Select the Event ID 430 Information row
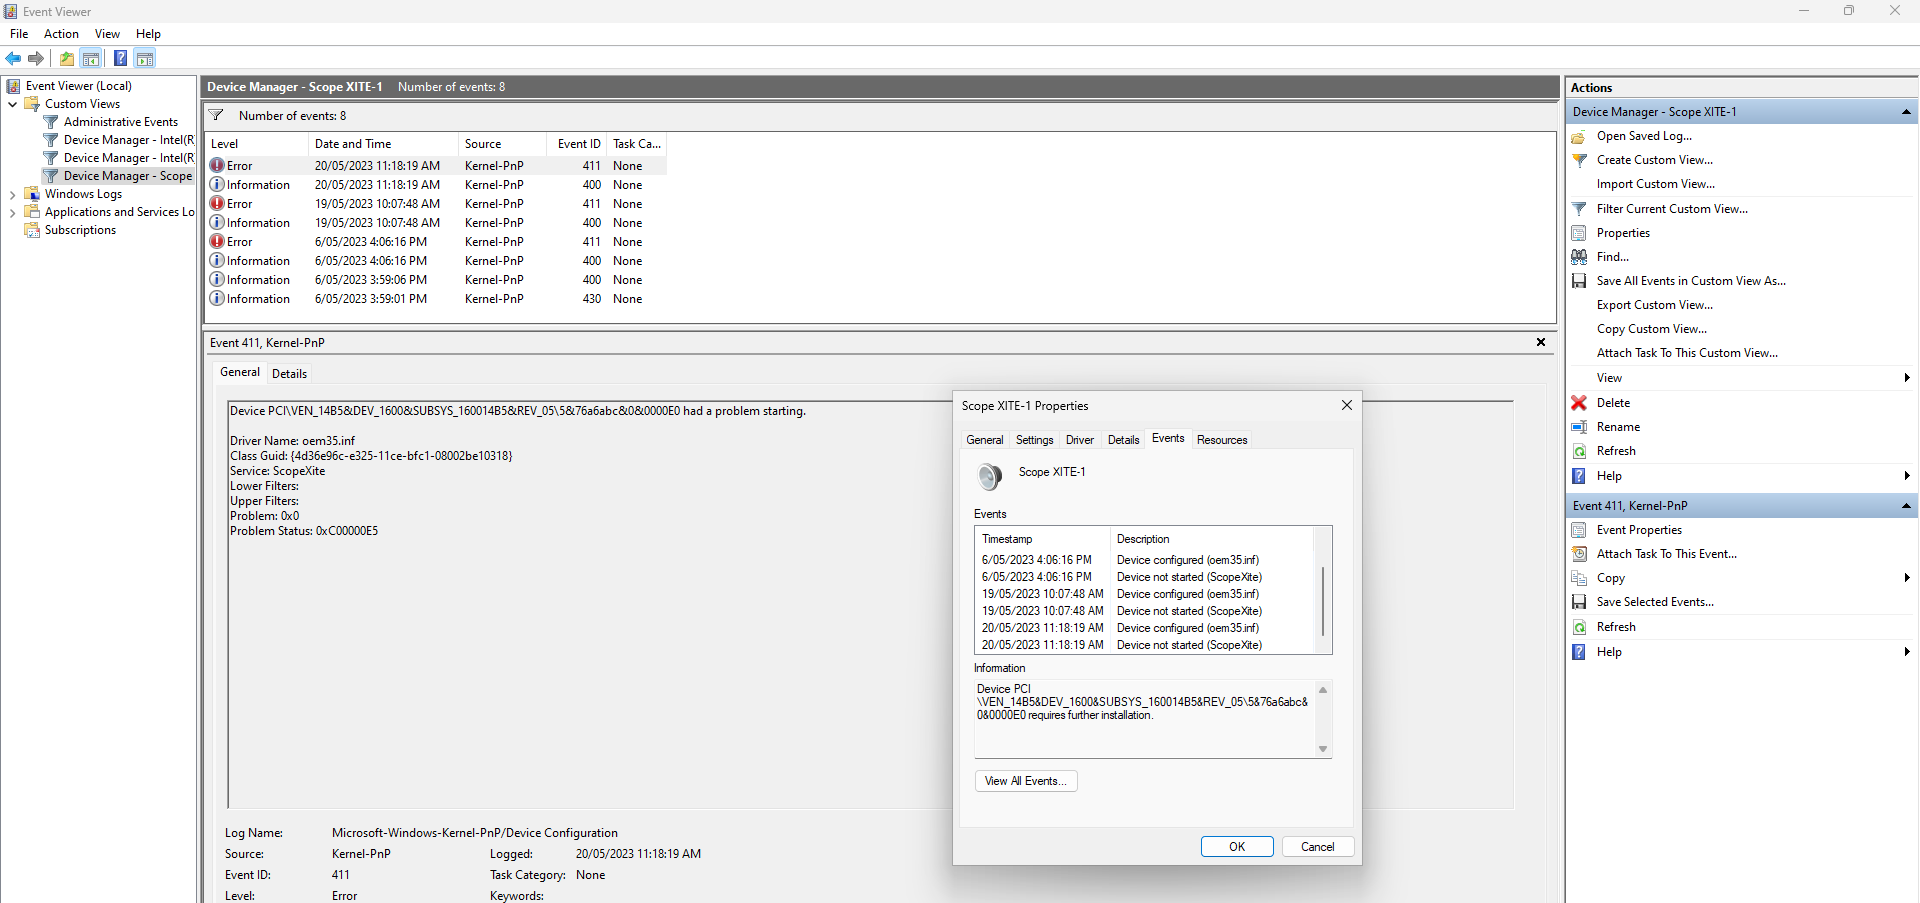 (437, 299)
